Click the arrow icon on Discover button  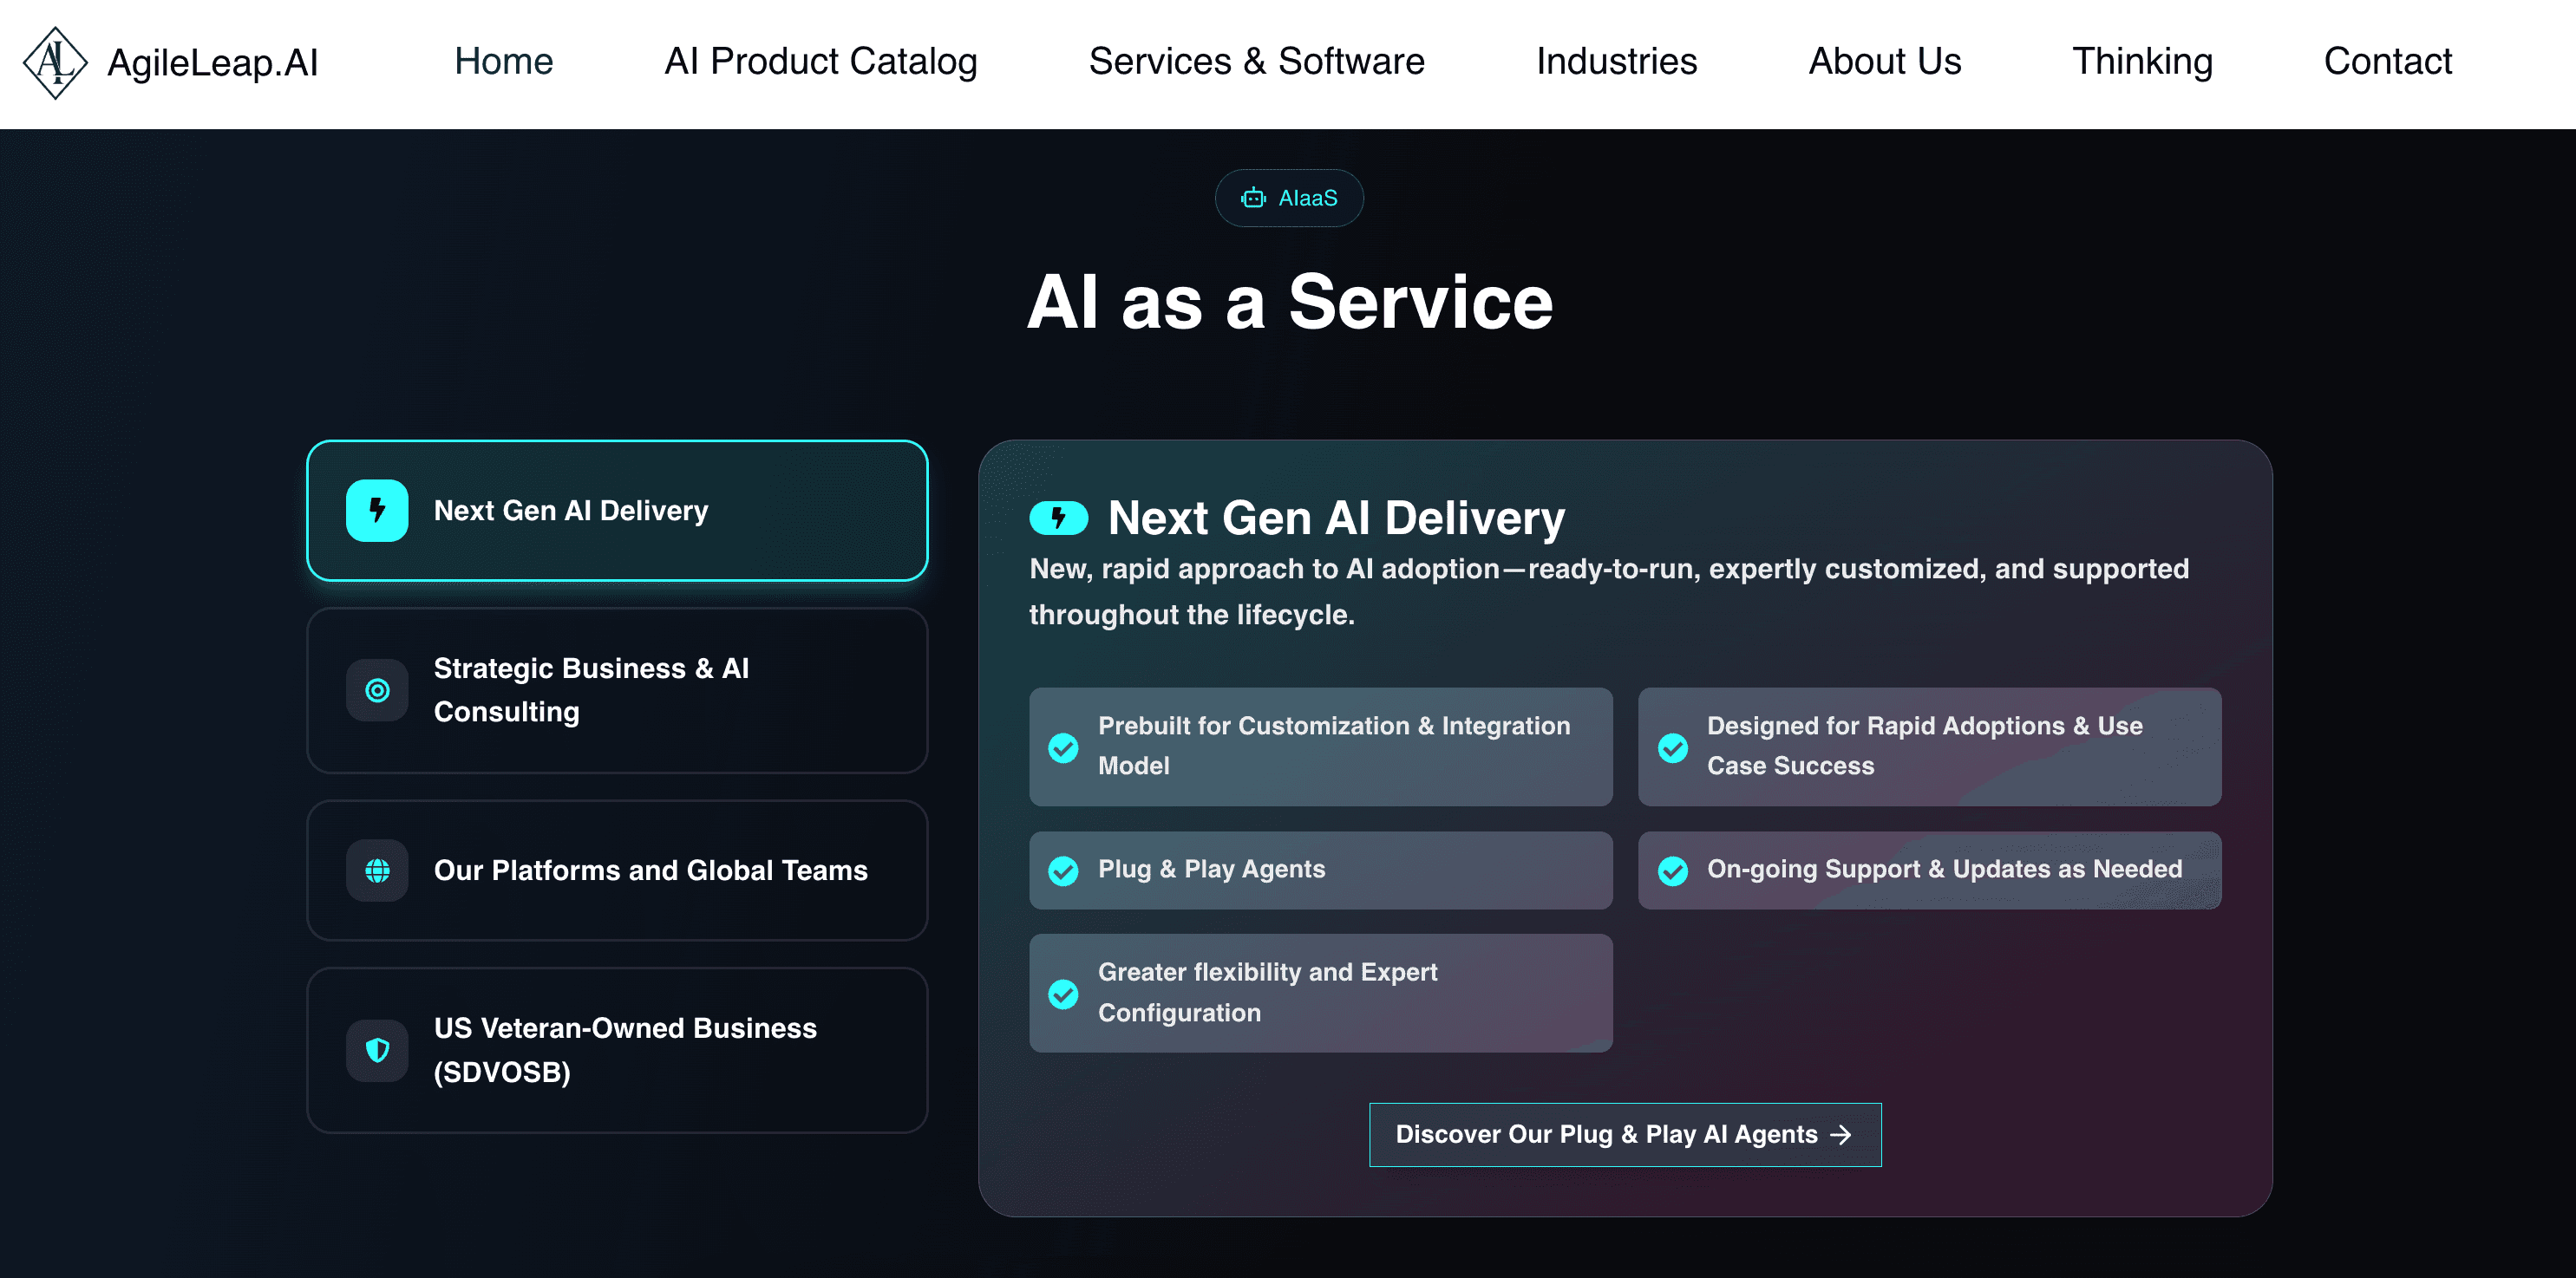point(1840,1135)
